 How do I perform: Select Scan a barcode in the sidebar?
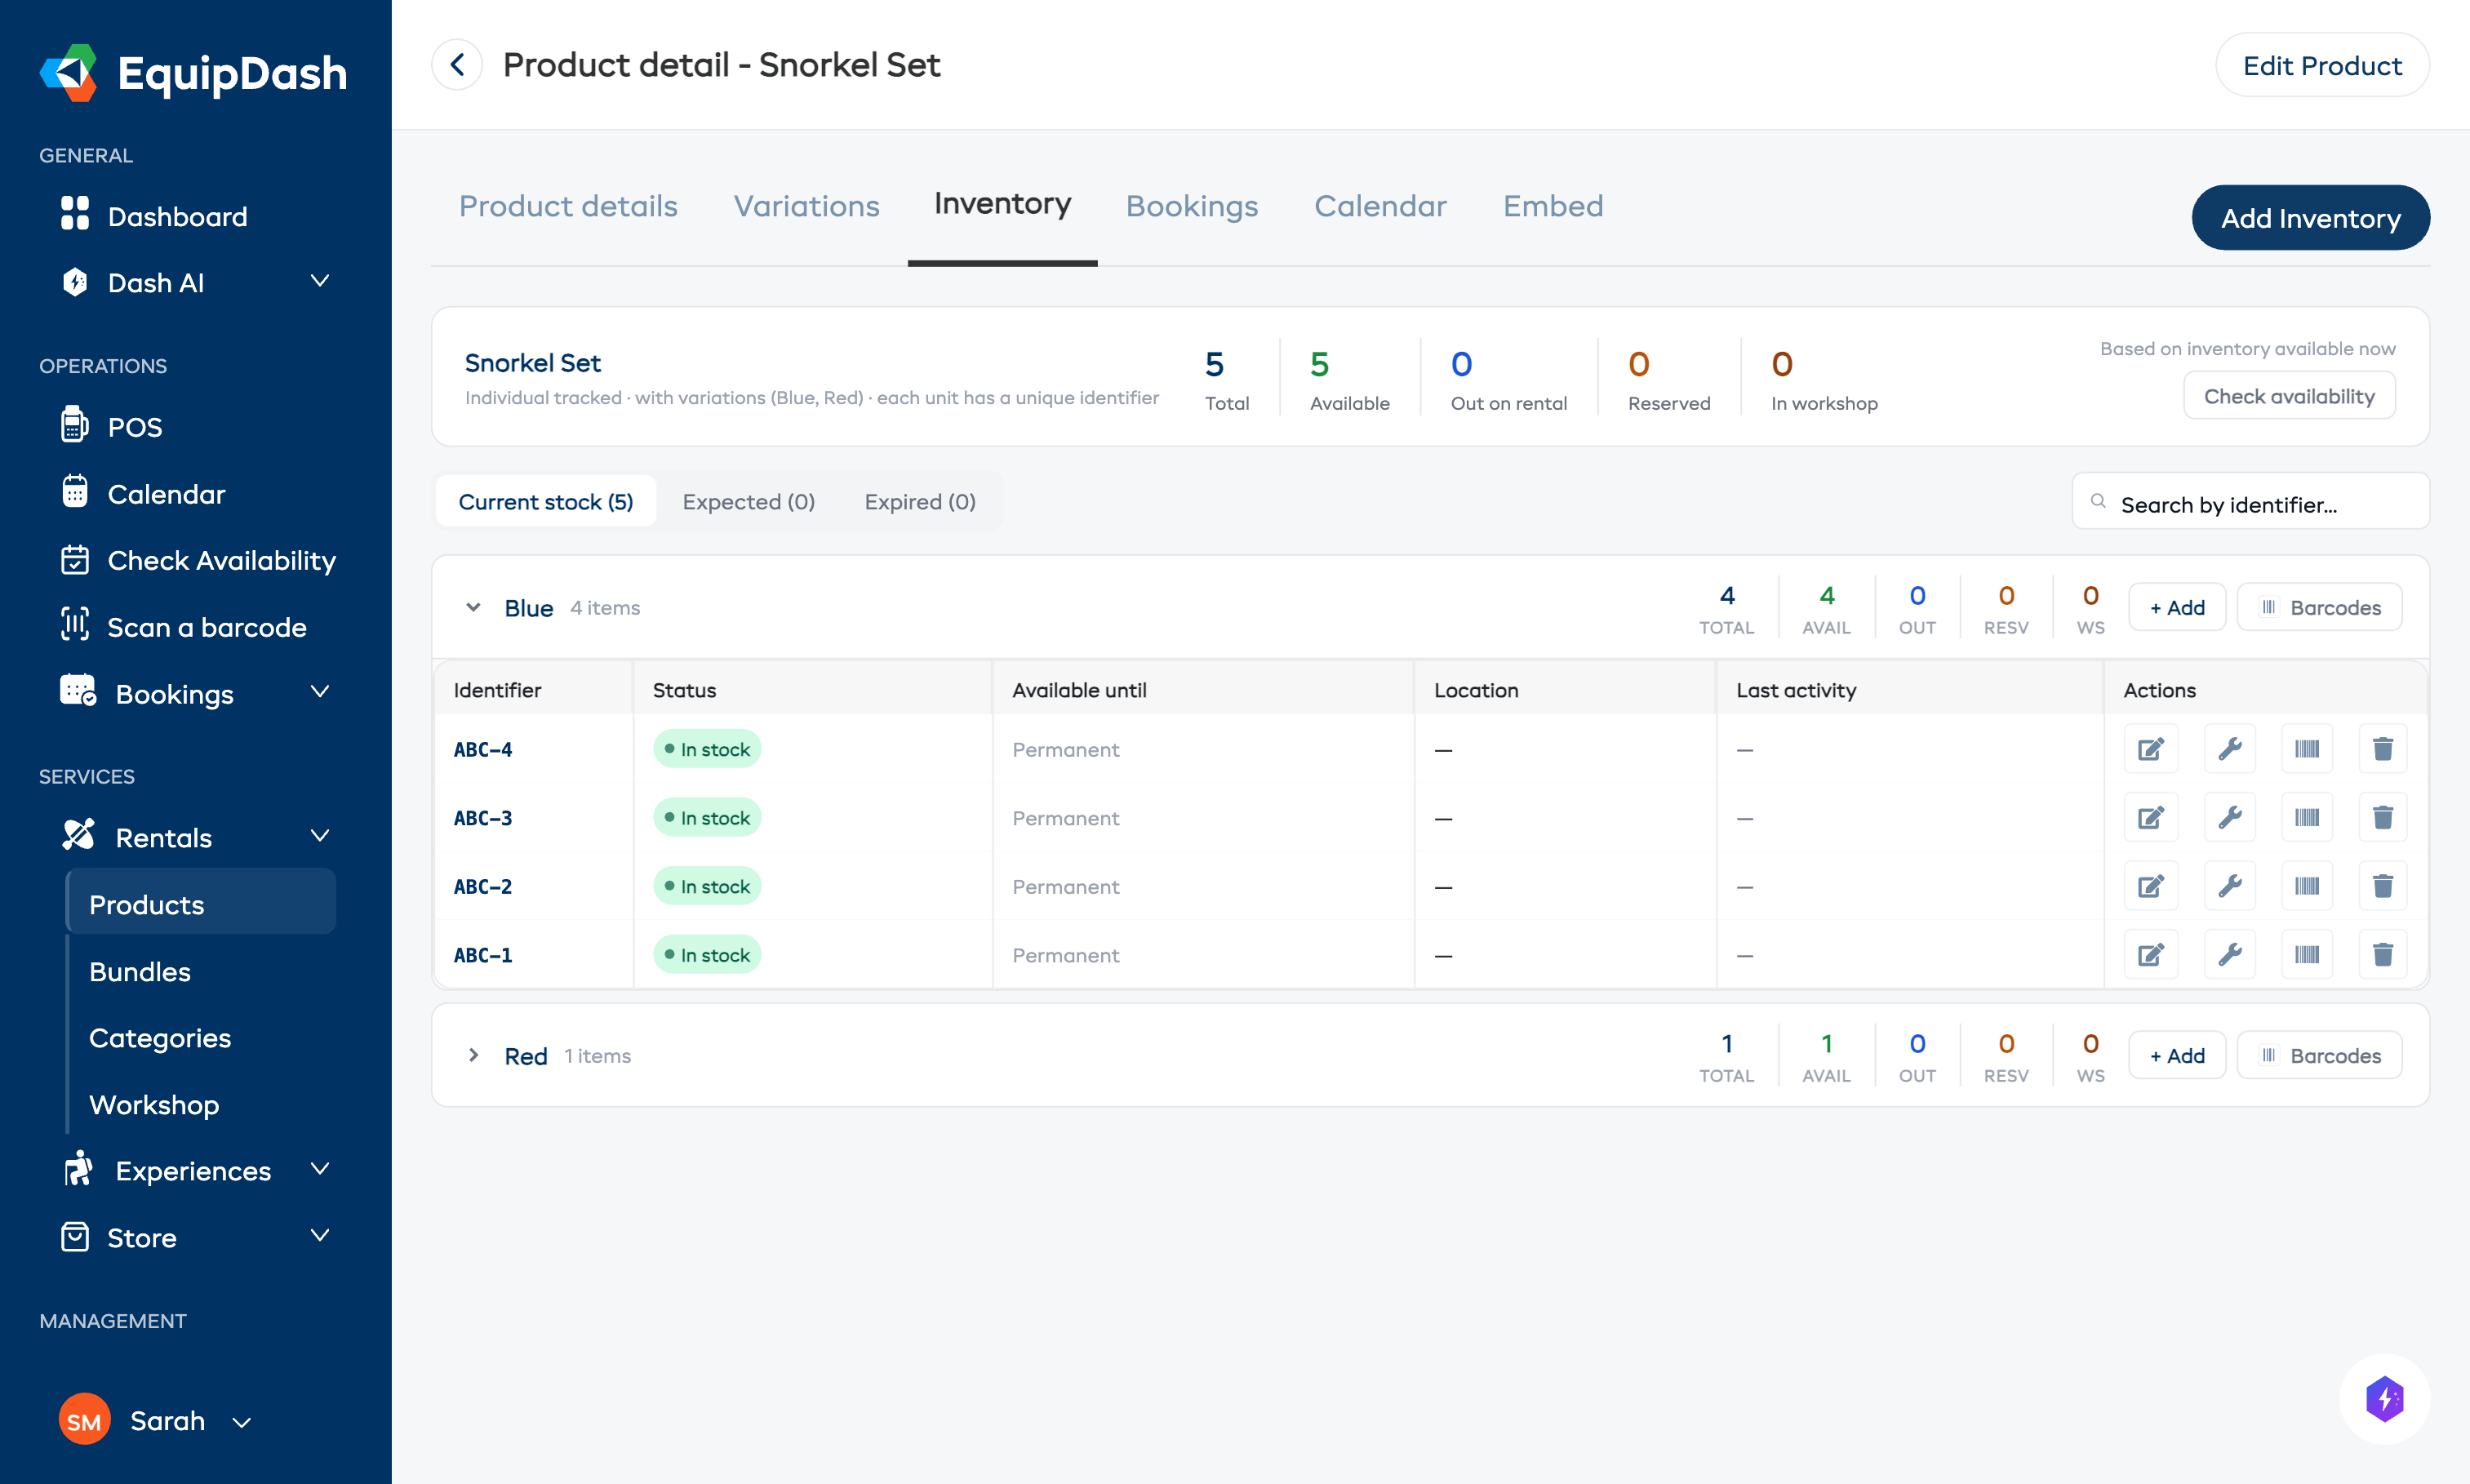click(x=206, y=627)
